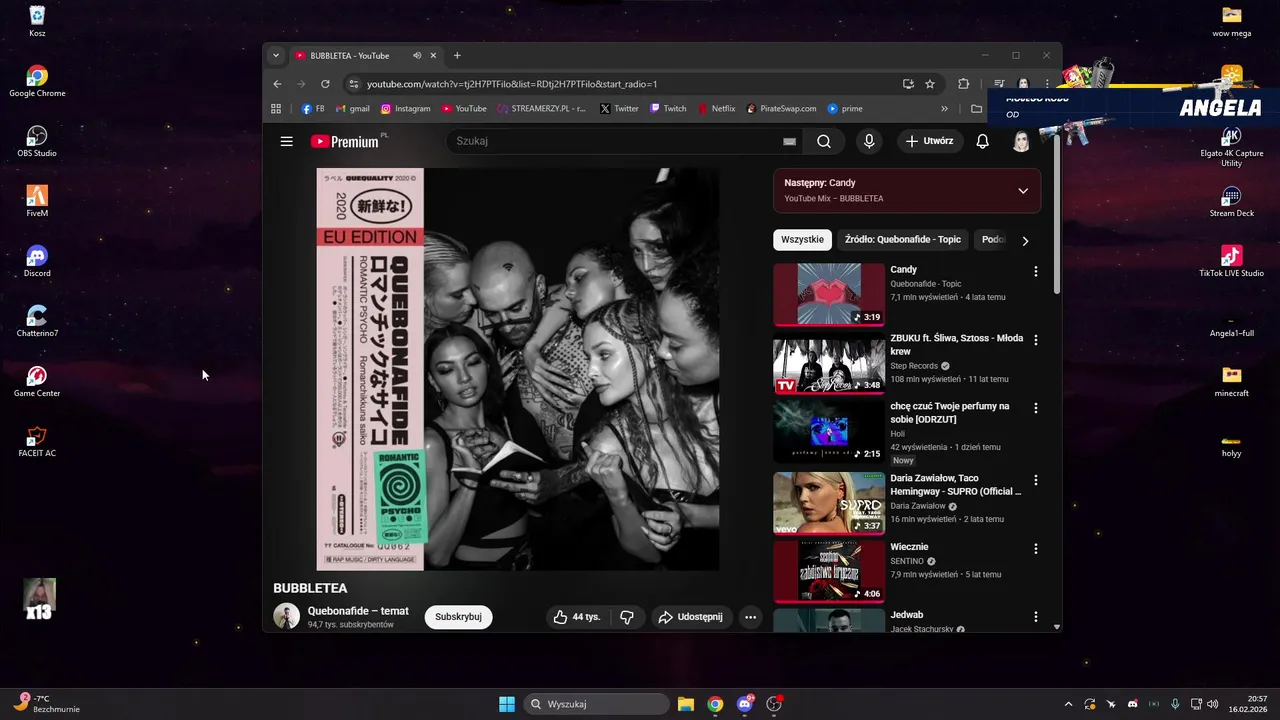Open the STREAMERZY.PL bookmark
1280x720 pixels.
pyautogui.click(x=541, y=108)
